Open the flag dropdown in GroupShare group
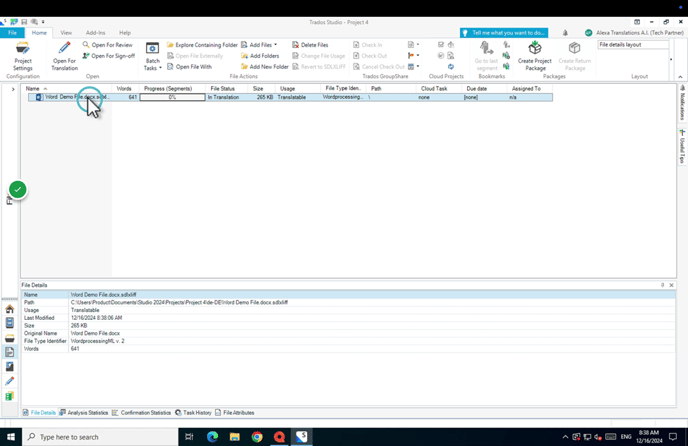The image size is (688, 446). pyautogui.click(x=413, y=56)
